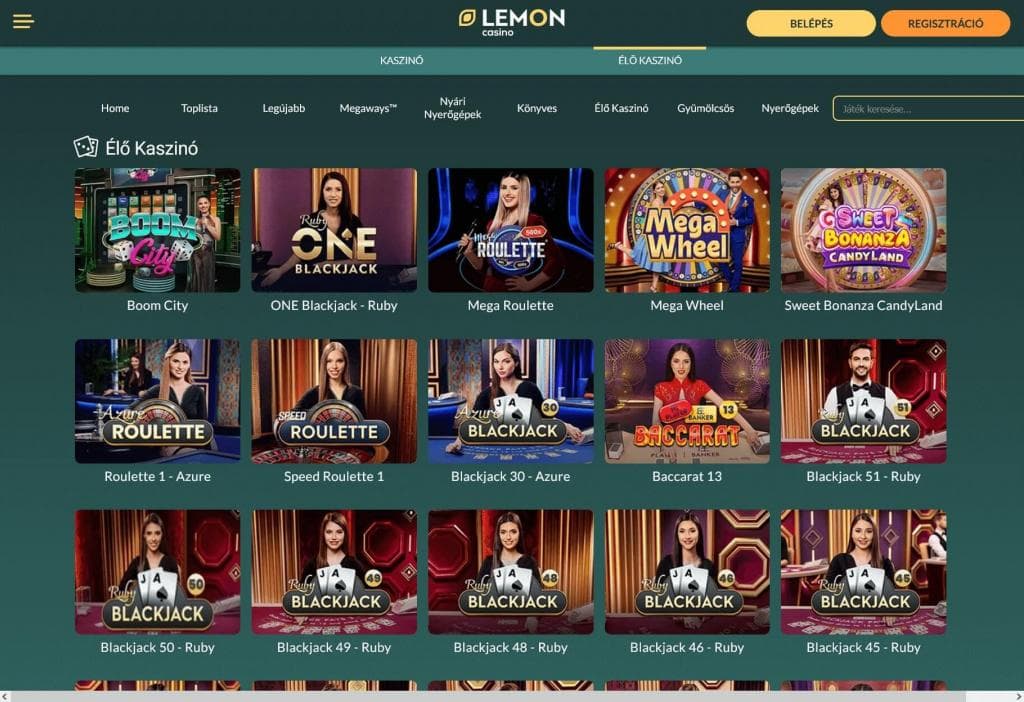Open the Baccarat 13 table
The width and height of the screenshot is (1024, 702).
pyautogui.click(x=687, y=401)
